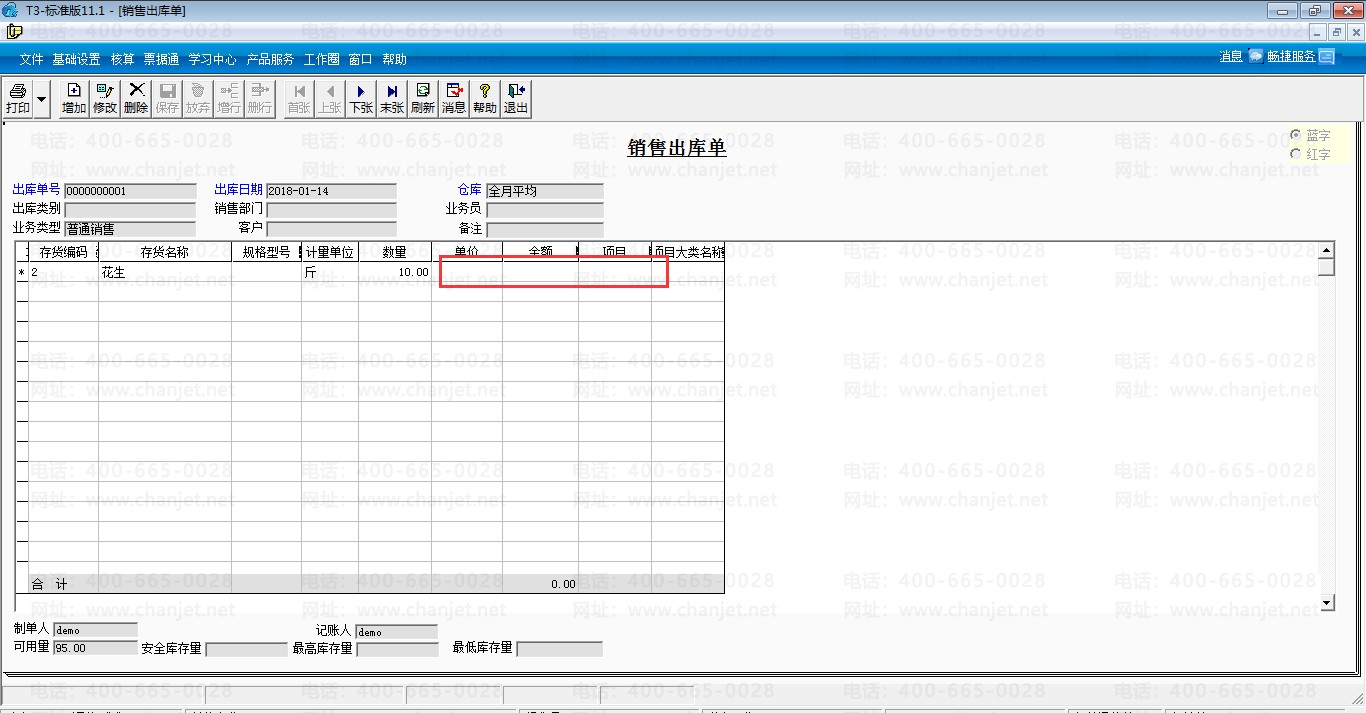Click the 畅捷服务 icon at far right
1366x713 pixels.
click(x=1326, y=56)
